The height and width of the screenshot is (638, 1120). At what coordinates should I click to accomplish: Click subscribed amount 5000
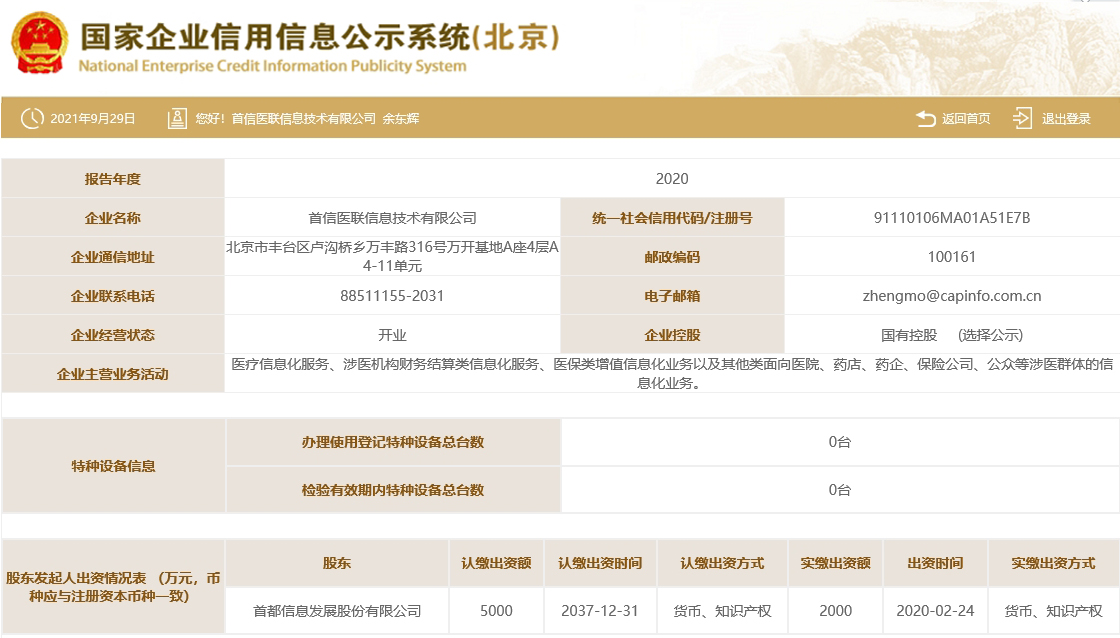[x=496, y=611]
